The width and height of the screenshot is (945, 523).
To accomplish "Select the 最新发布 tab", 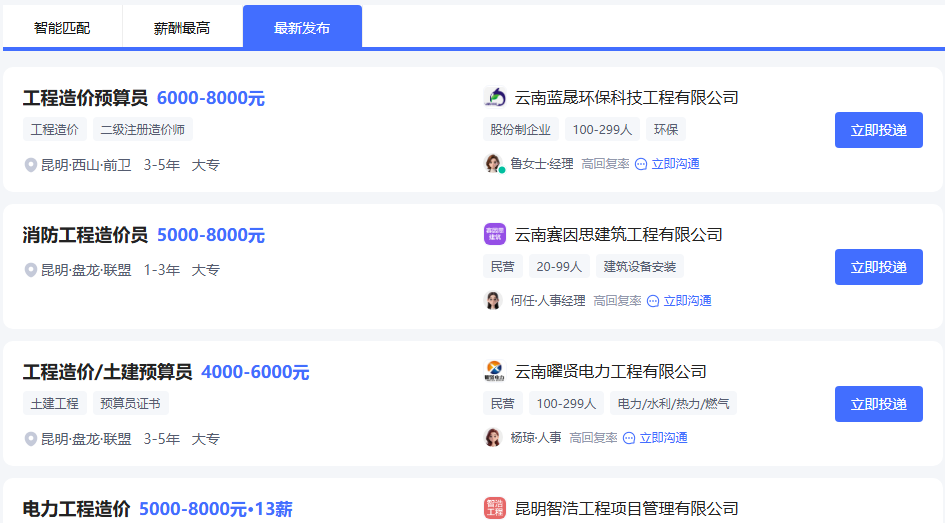I will click(302, 28).
